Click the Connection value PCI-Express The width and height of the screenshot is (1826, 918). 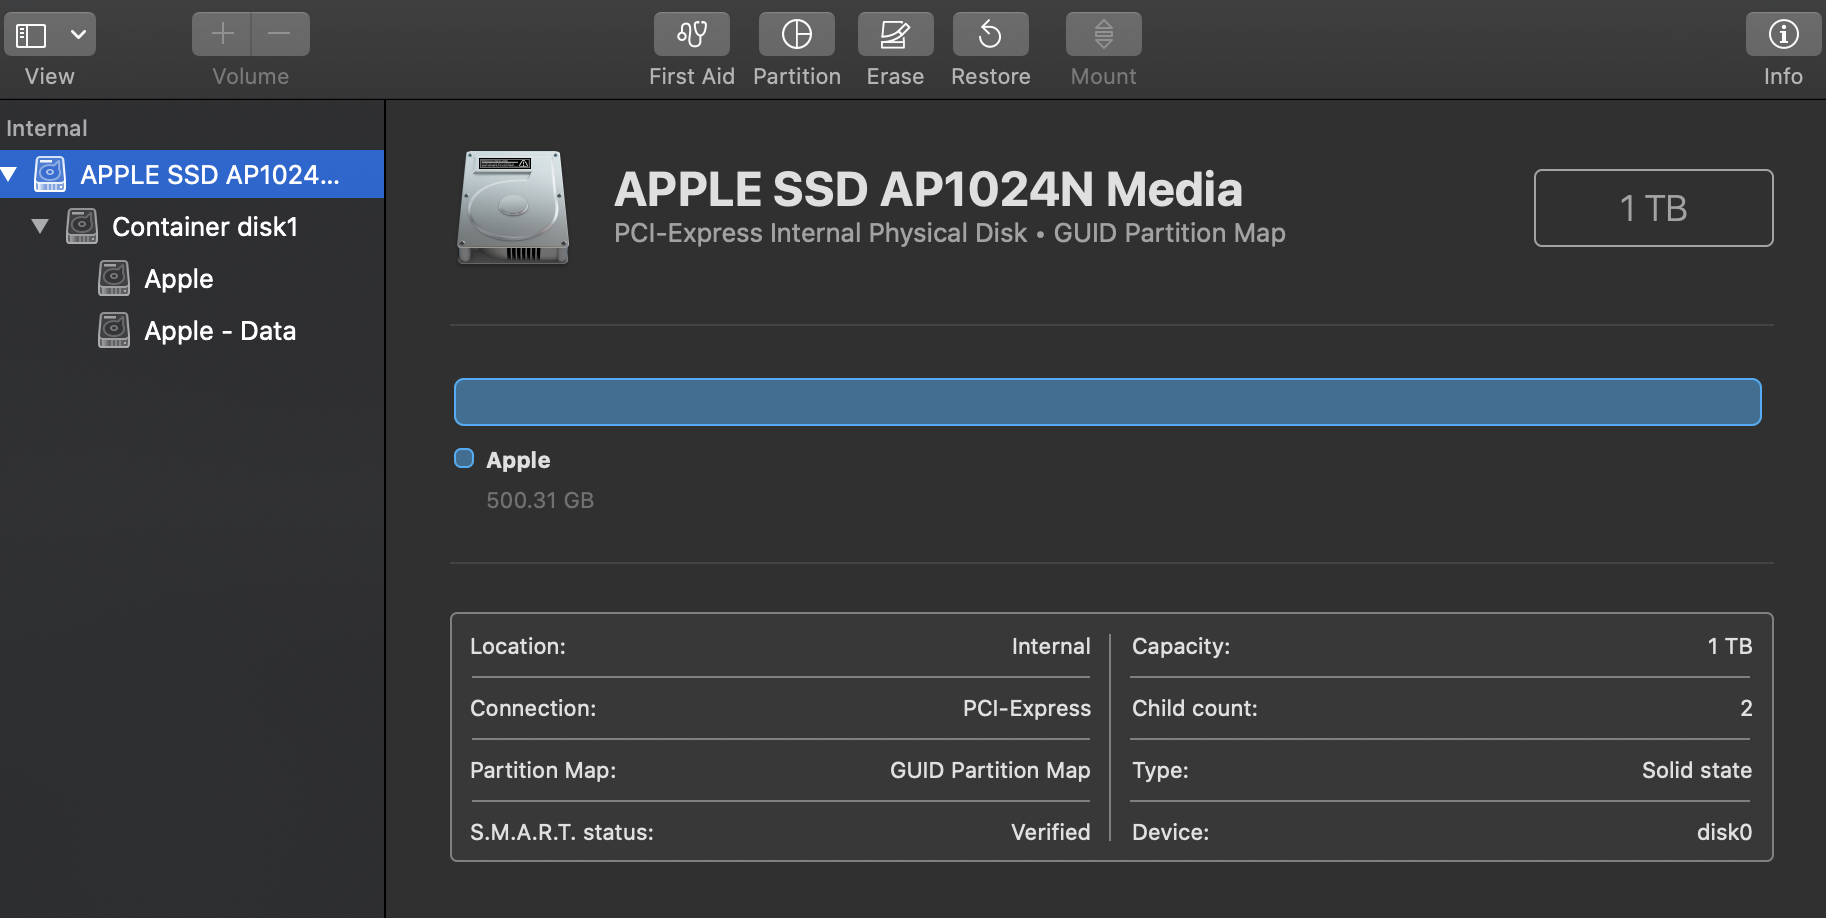click(x=1027, y=708)
